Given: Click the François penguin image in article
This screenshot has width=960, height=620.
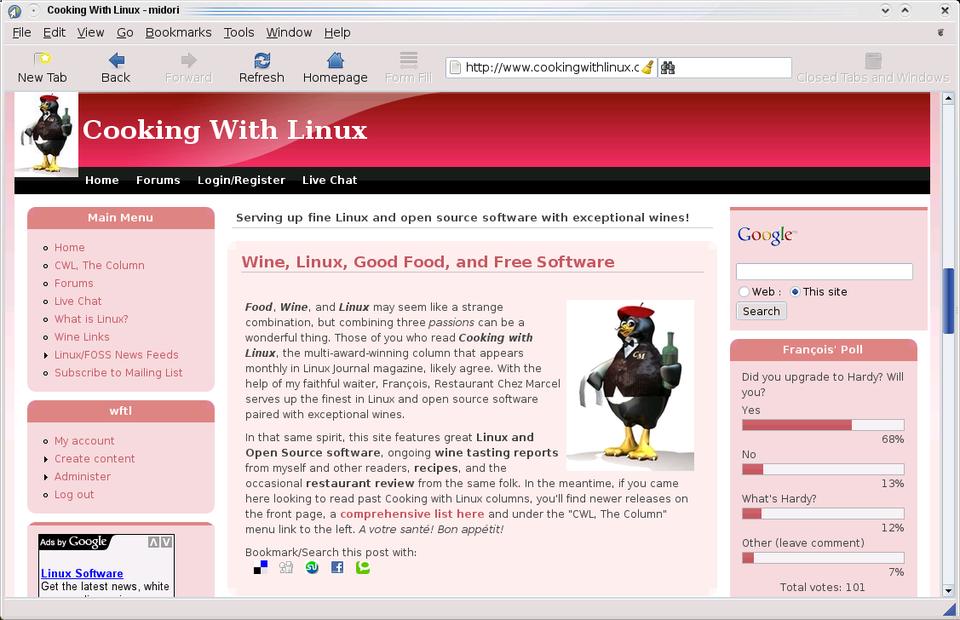Looking at the screenshot, I should (630, 385).
